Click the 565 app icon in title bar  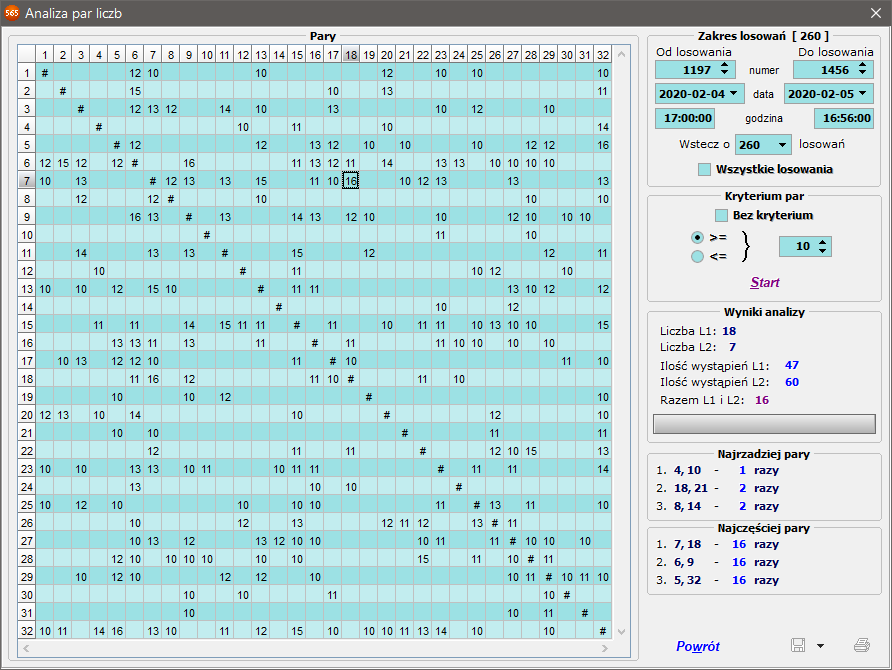click(x=12, y=13)
